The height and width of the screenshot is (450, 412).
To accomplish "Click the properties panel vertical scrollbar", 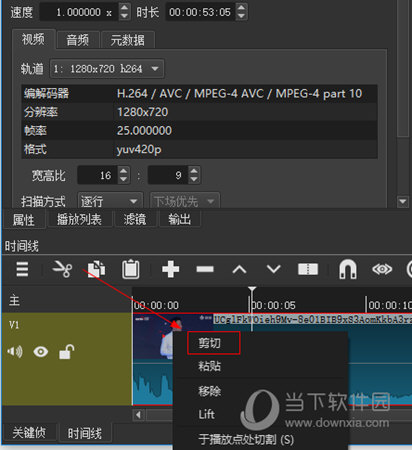I will (403, 68).
